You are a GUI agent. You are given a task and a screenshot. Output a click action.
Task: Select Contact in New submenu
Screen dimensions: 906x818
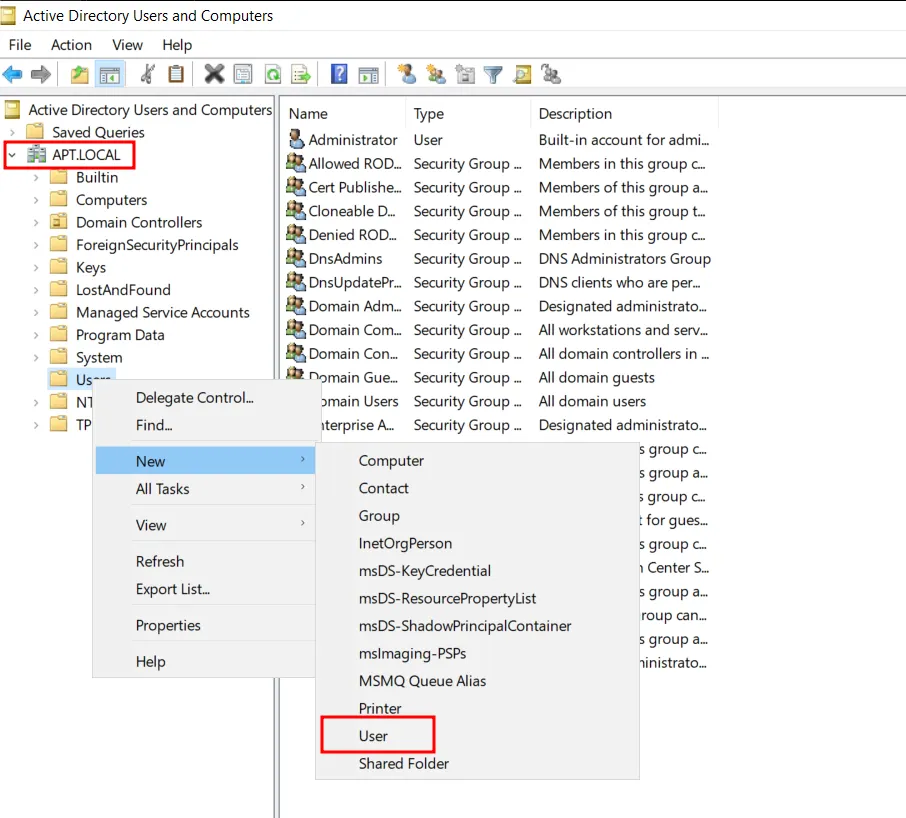(x=477, y=488)
